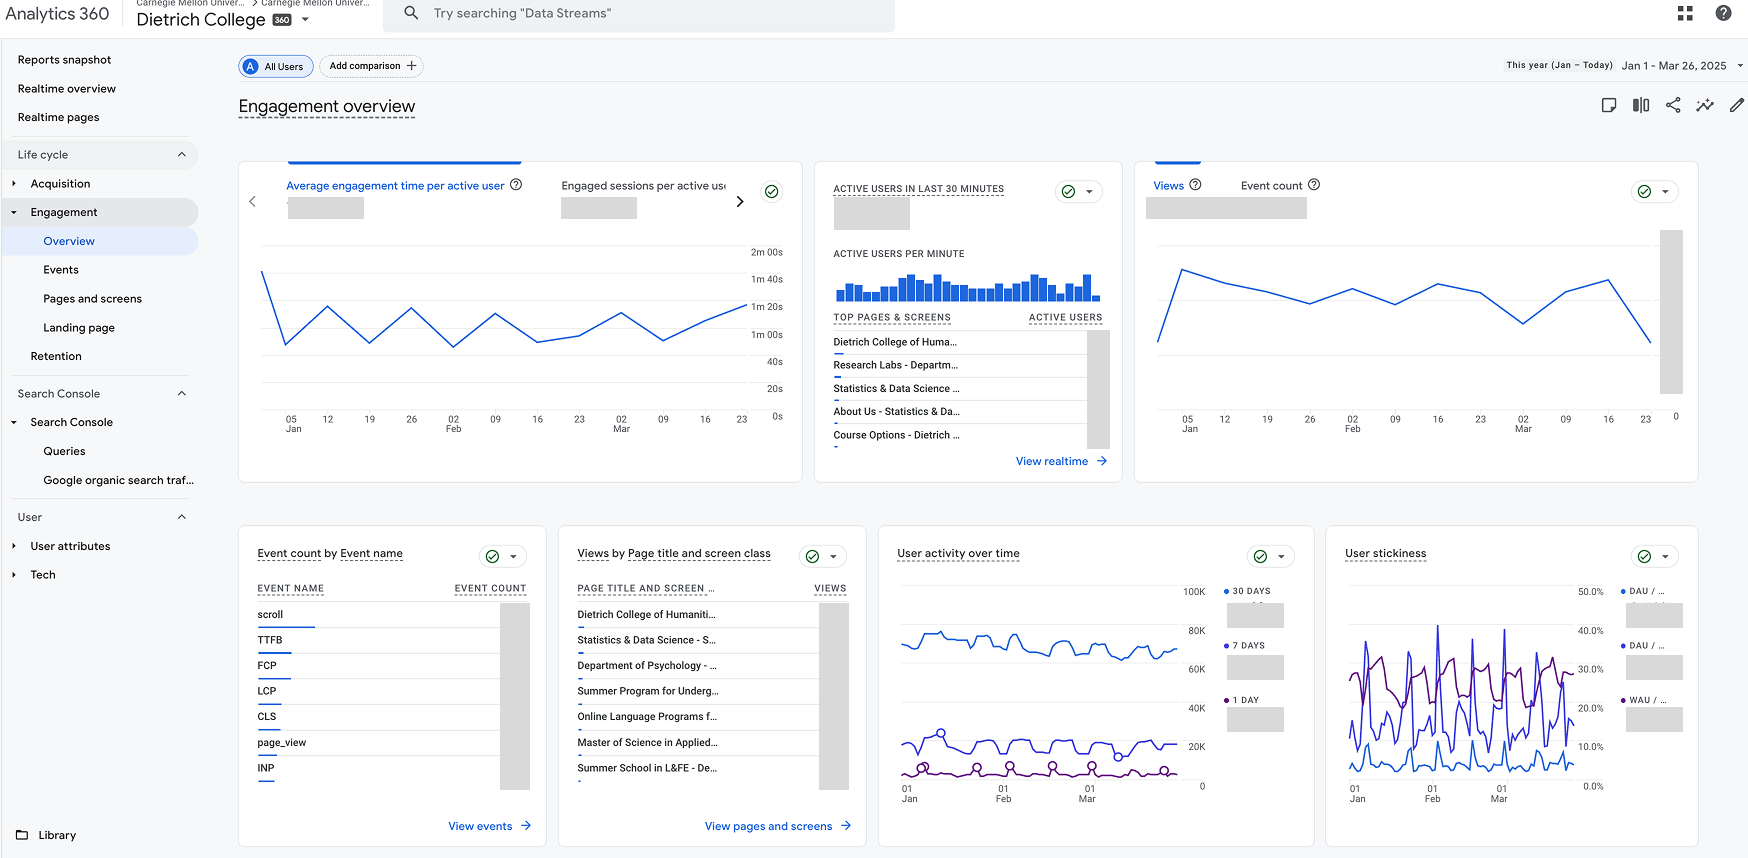Viewport: 1748px width, 858px height.
Task: Expand the User attributes tree item
Action: [x=14, y=546]
